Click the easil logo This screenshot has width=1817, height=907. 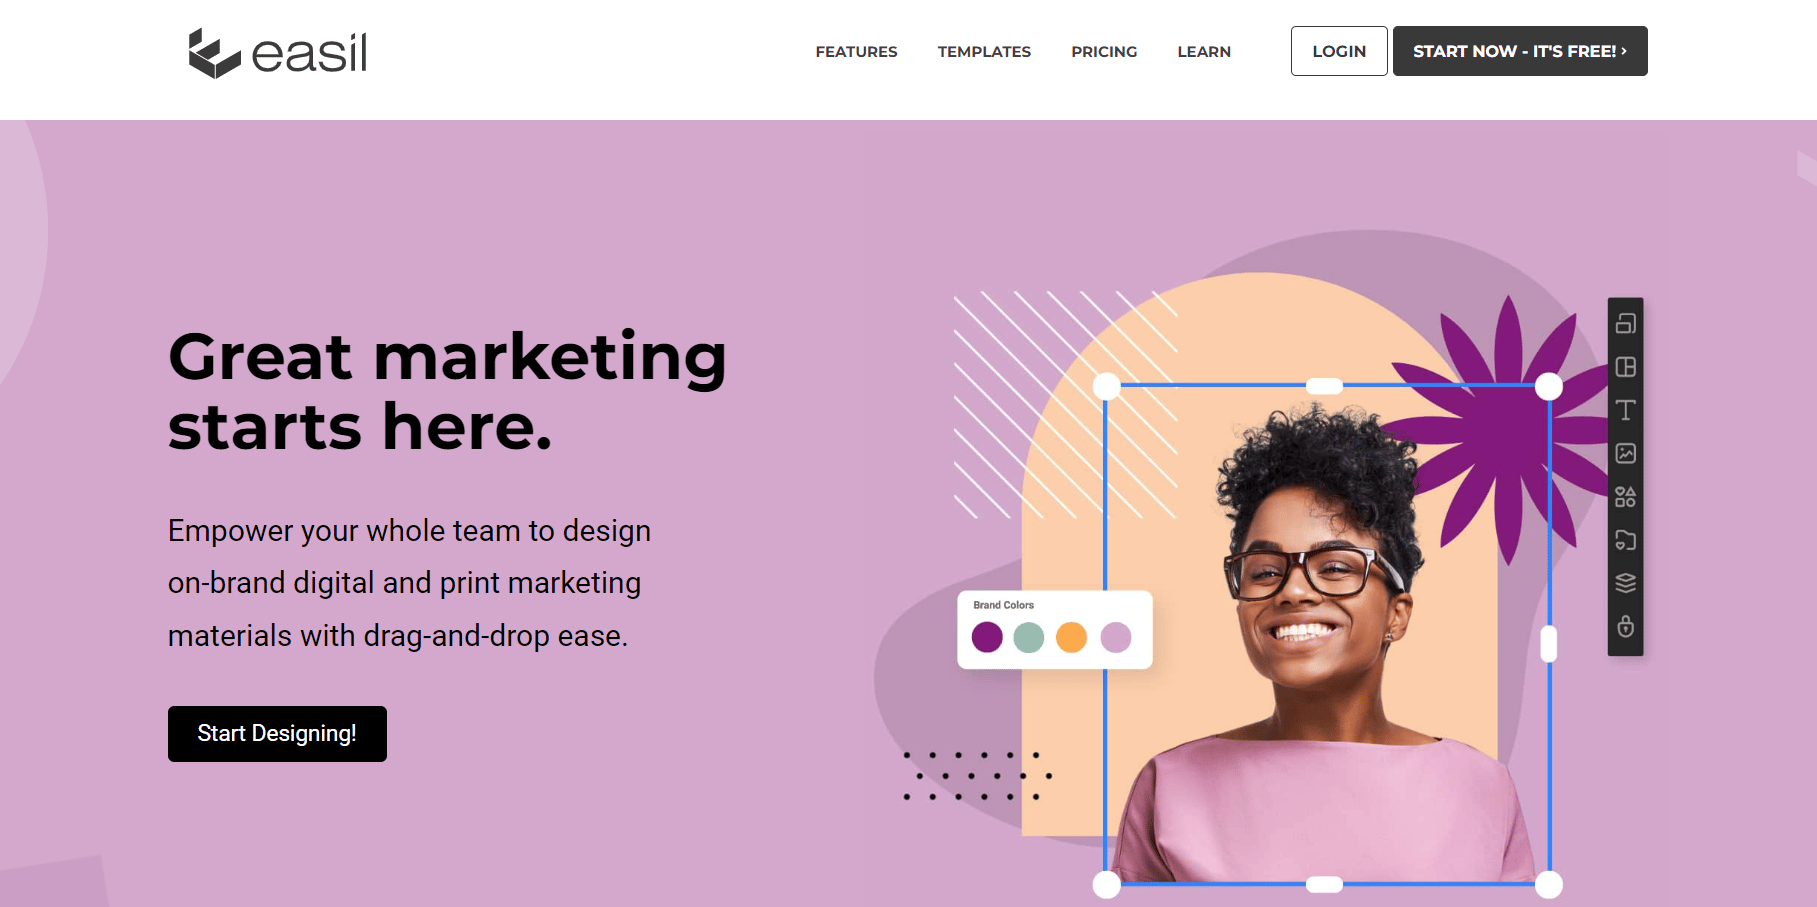278,53
